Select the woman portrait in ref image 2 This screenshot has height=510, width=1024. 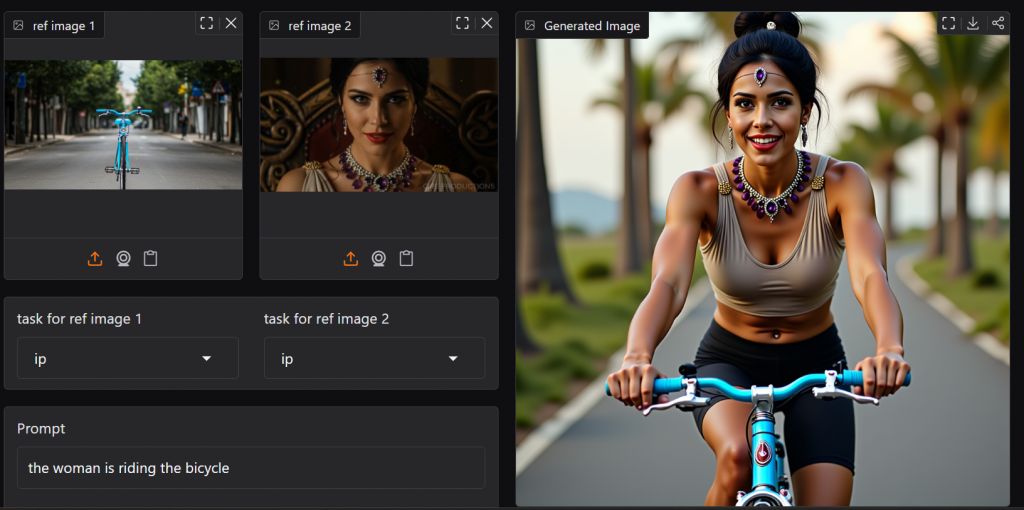point(379,125)
